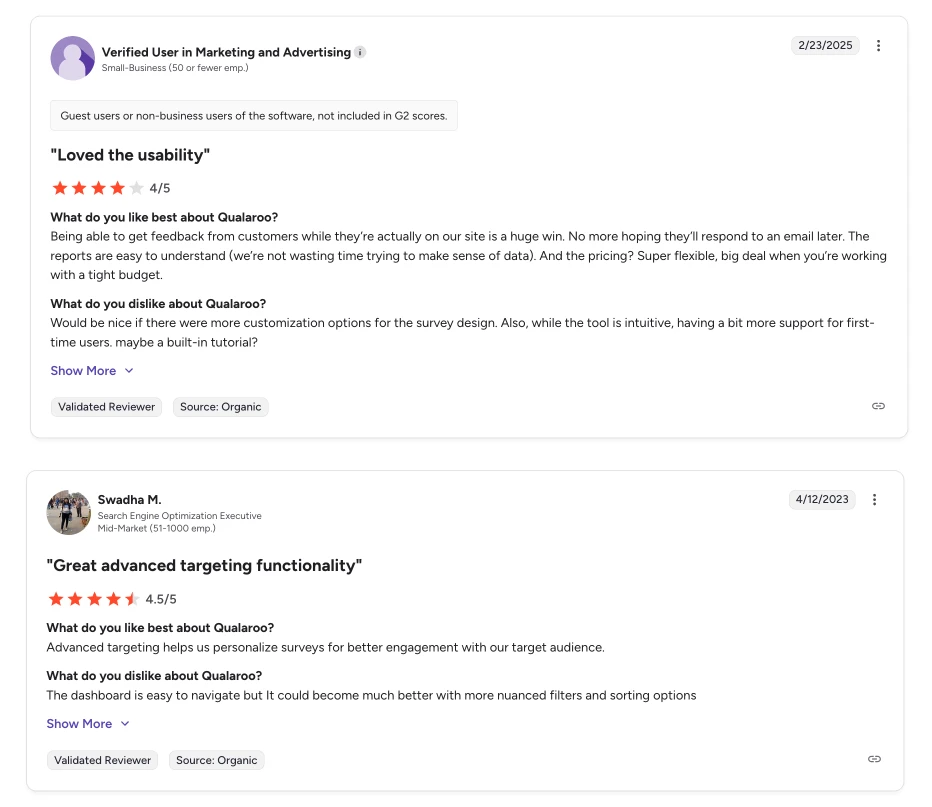
Task: Click the fifth star on the 4/5 rating
Action: pyautogui.click(x=137, y=187)
